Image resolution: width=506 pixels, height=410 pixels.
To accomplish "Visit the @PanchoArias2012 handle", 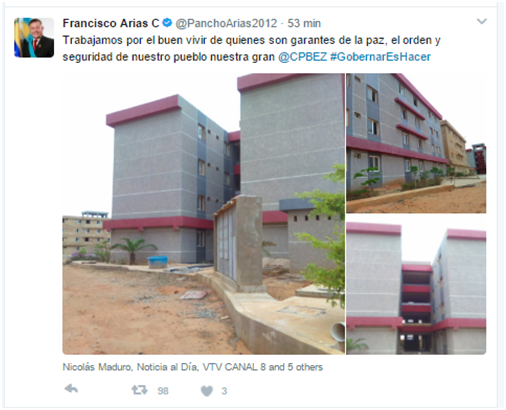I will (x=226, y=23).
